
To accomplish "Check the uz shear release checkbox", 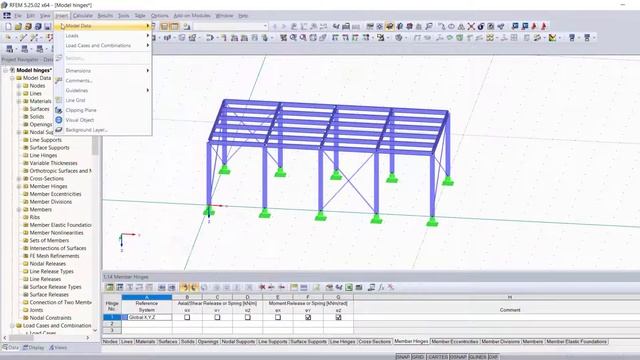I will click(x=248, y=317).
